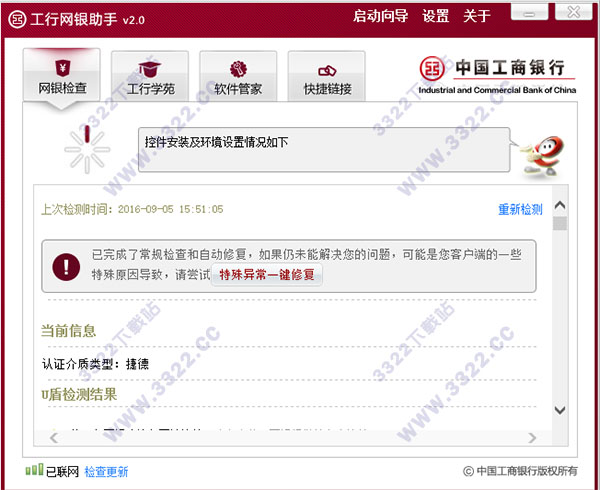The height and width of the screenshot is (490, 600).
Task: Click the 检查更新 link
Action: (106, 472)
